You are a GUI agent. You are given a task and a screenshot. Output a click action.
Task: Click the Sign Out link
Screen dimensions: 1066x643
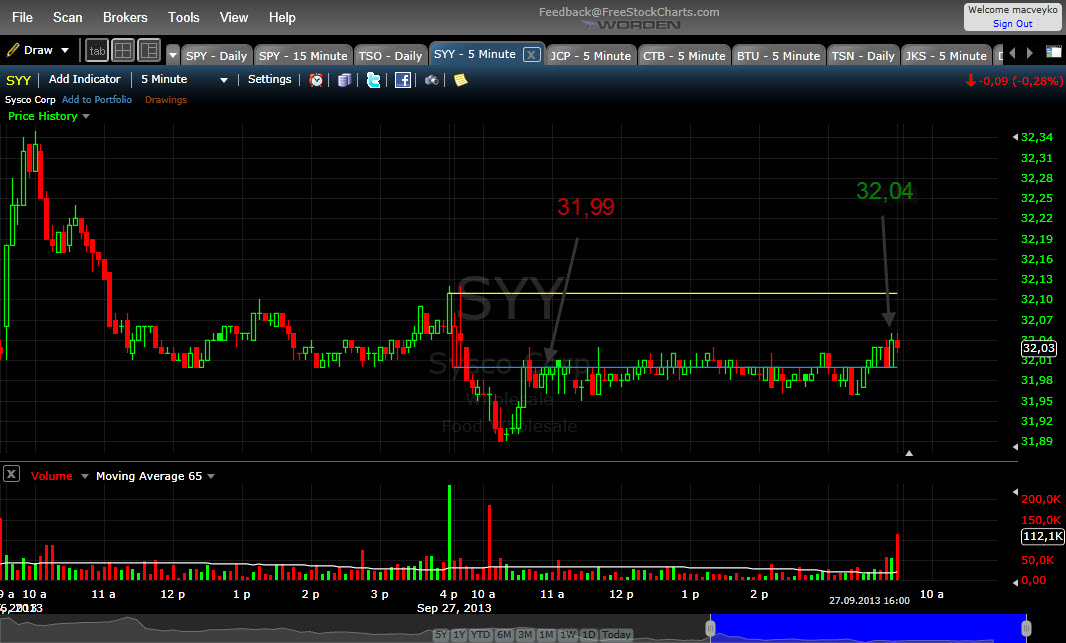(1012, 24)
